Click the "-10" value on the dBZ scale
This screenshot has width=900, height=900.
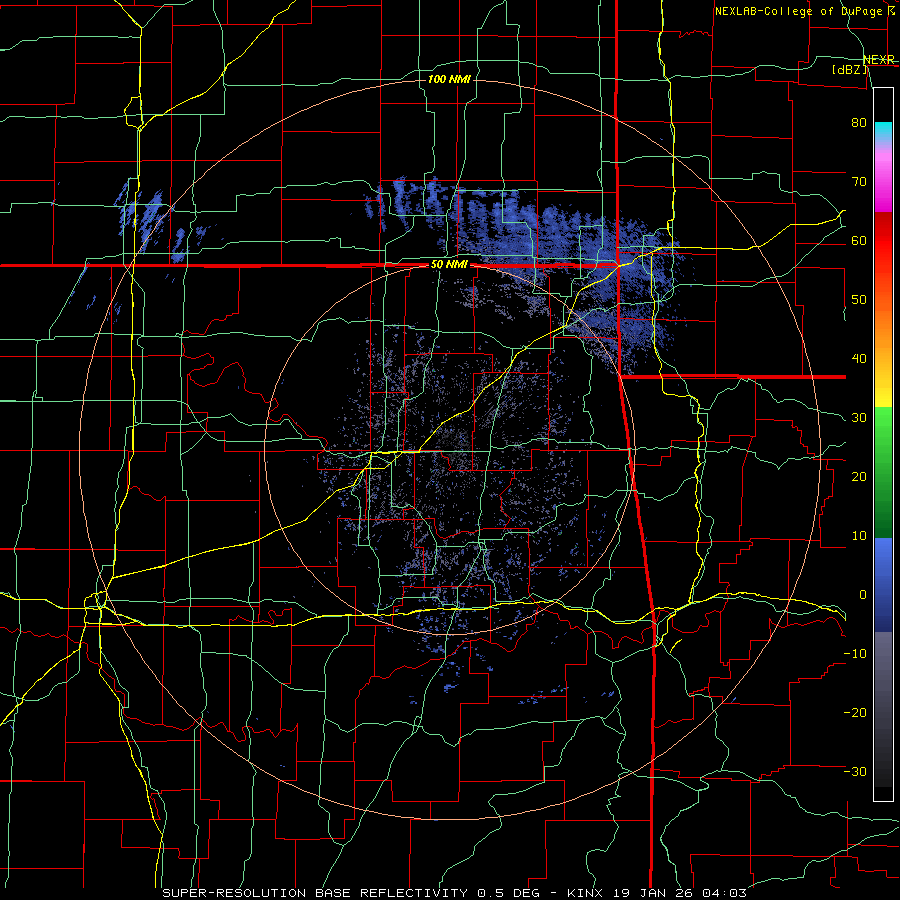[x=855, y=654]
